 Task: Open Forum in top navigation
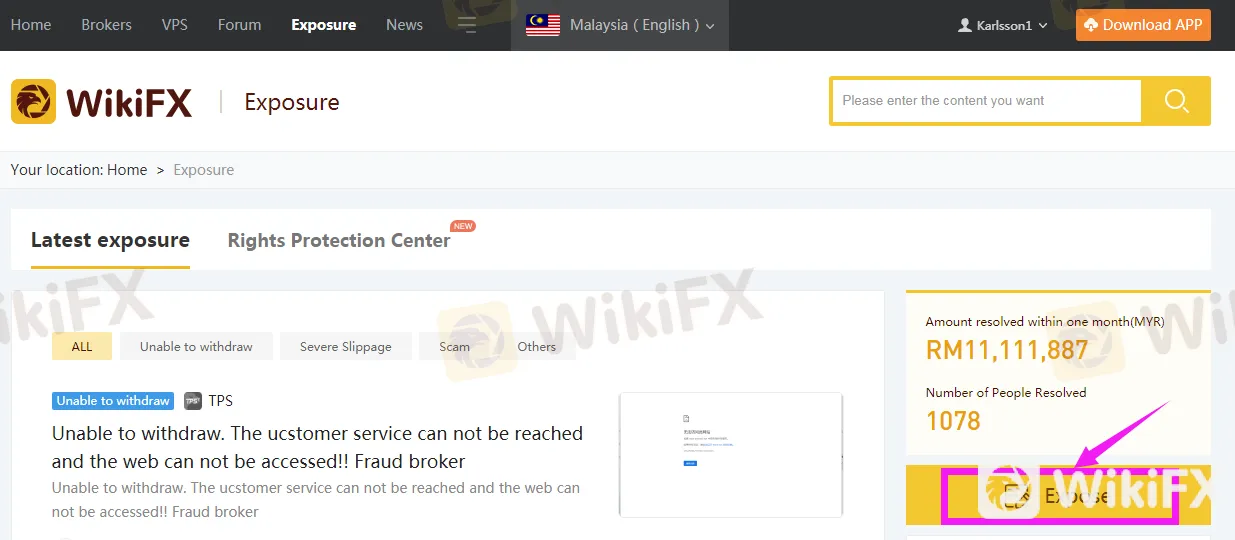[240, 25]
